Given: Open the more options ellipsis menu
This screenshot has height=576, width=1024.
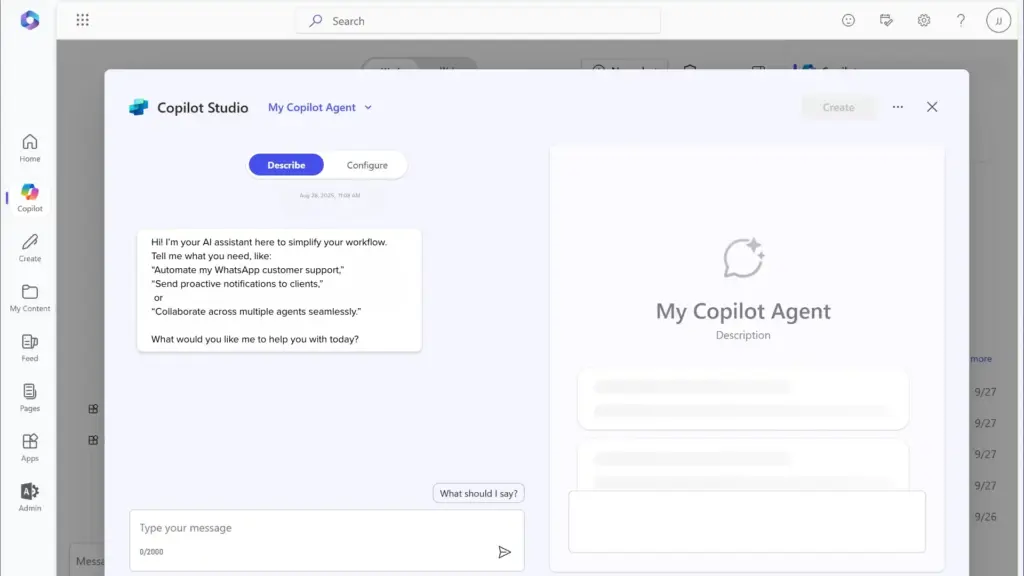Looking at the screenshot, I should point(898,107).
